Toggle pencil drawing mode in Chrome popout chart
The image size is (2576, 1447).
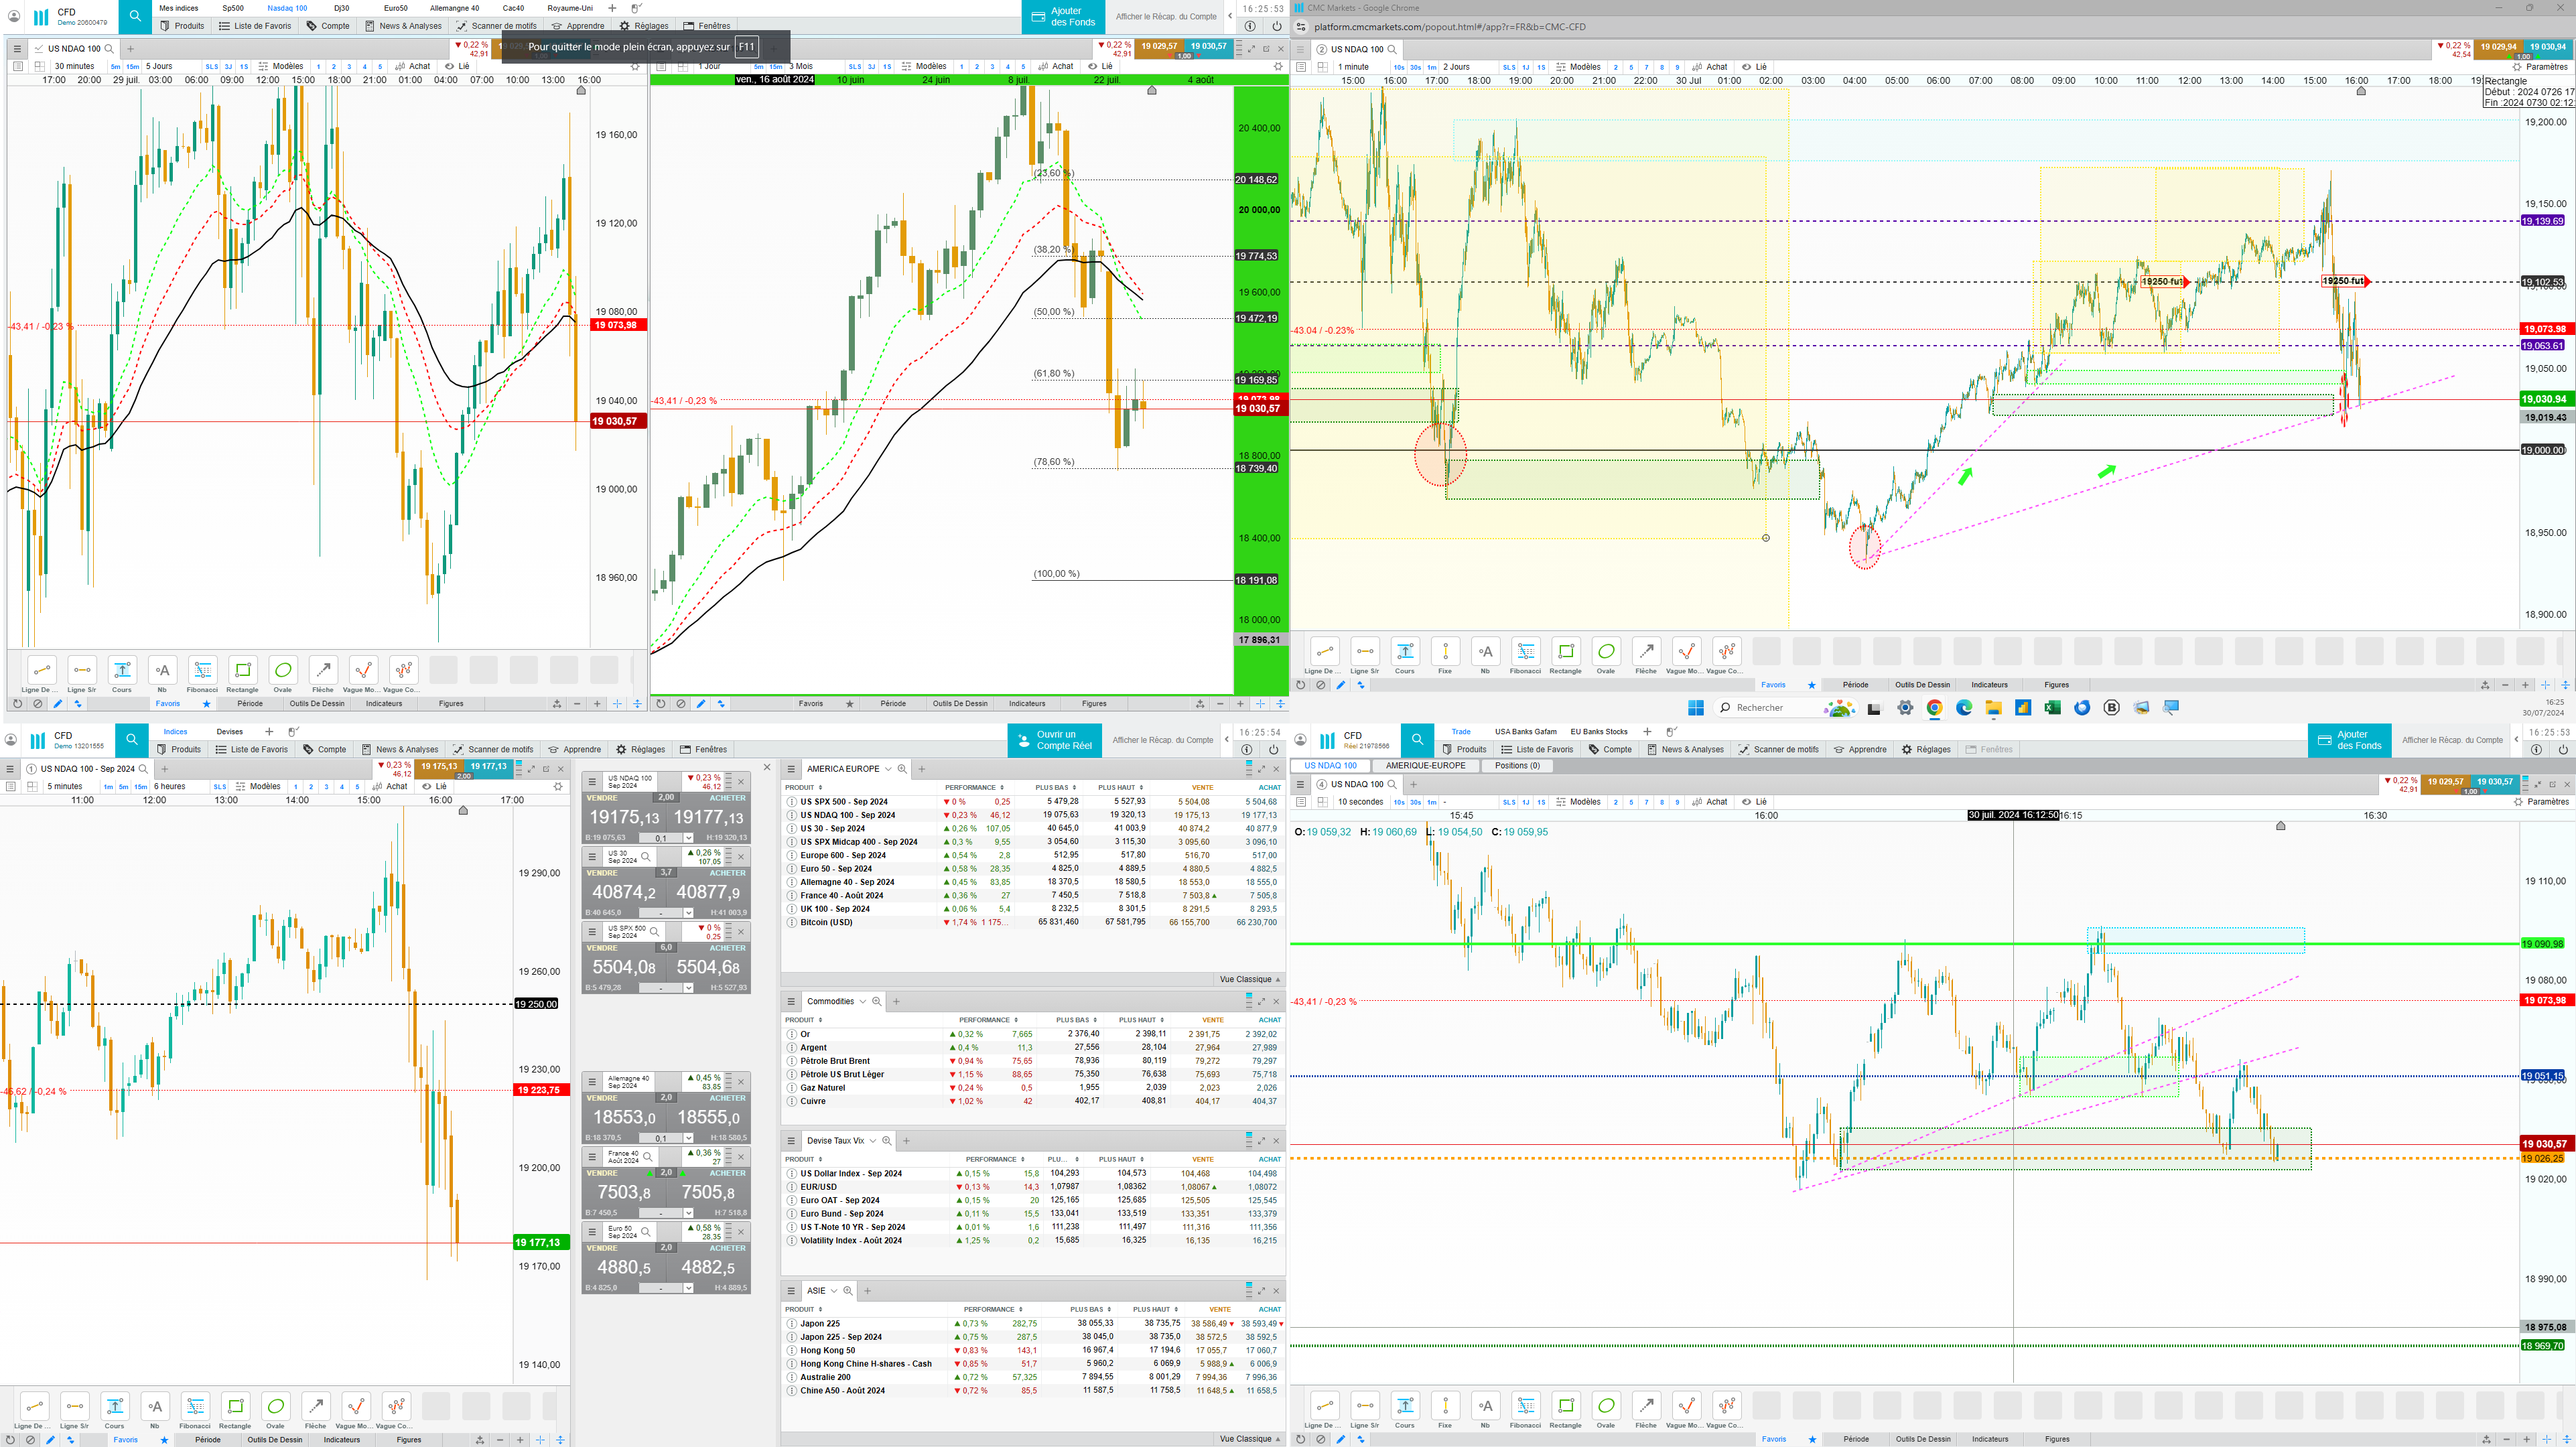1341,685
